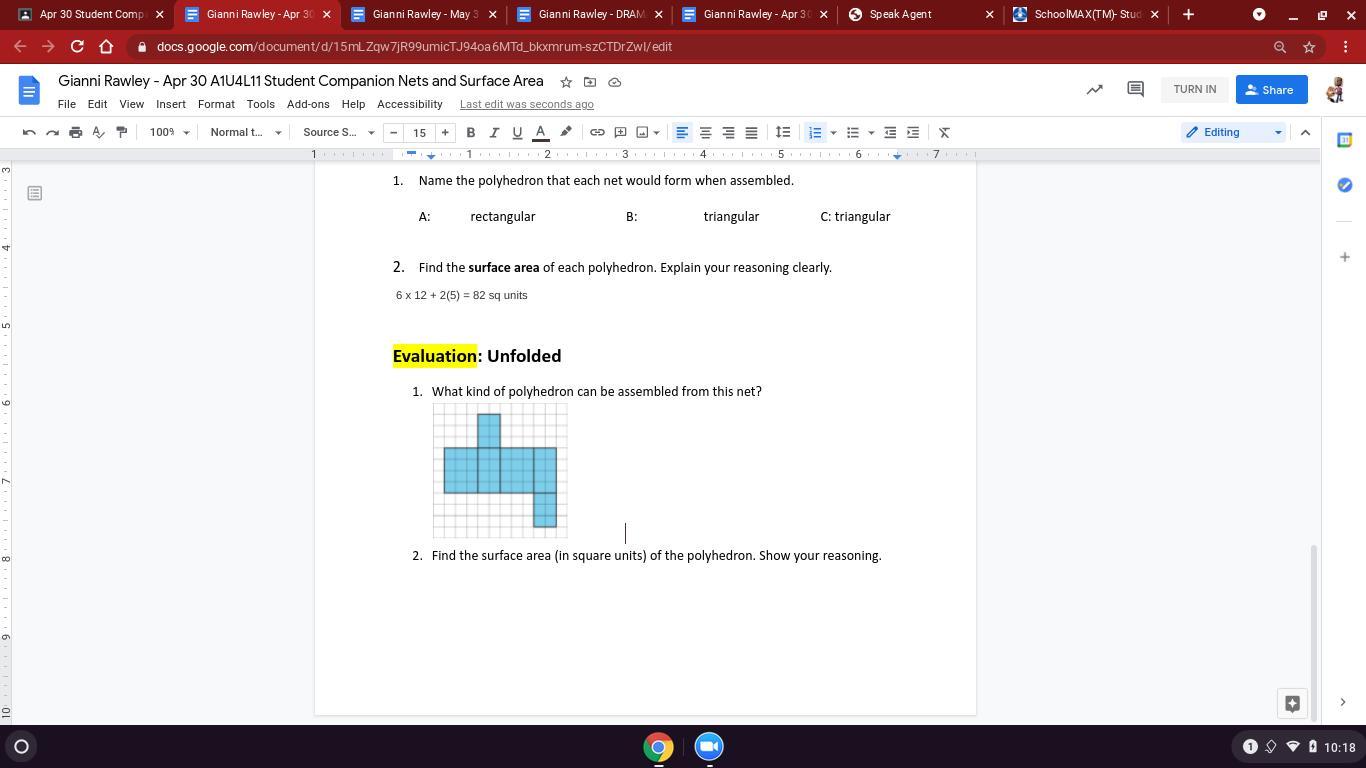Justify the text
This screenshot has height=768, width=1366.
pyautogui.click(x=751, y=132)
